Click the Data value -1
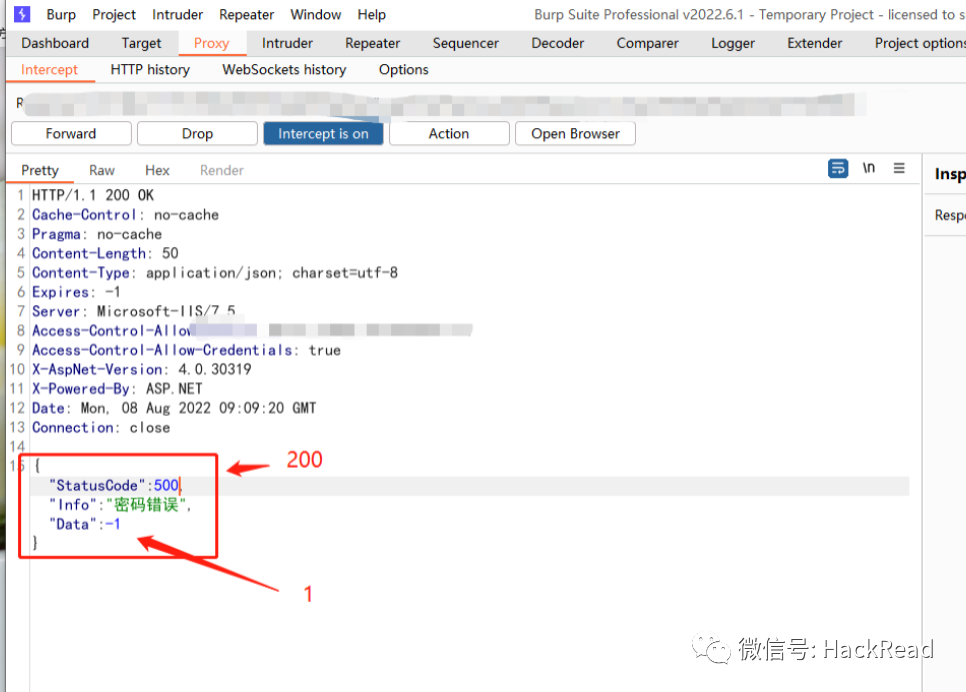This screenshot has width=966, height=692. [x=113, y=524]
